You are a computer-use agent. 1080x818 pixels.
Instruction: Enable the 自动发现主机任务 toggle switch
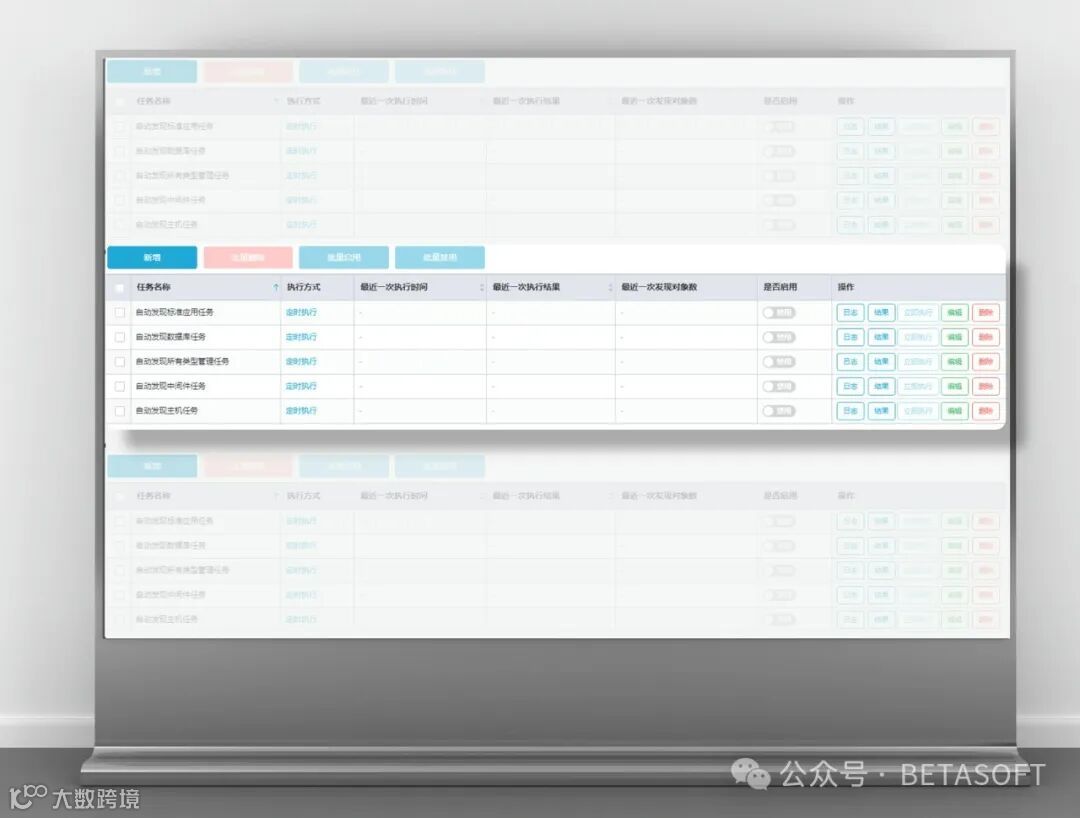[x=779, y=411]
